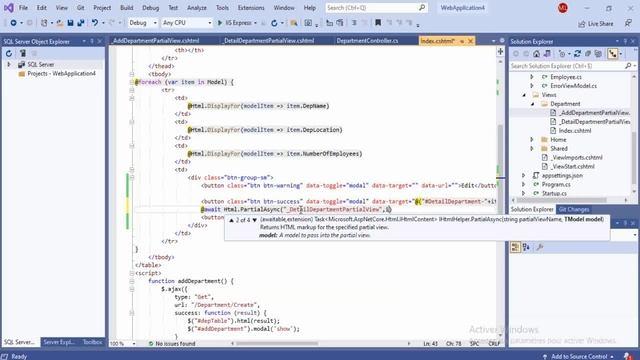Select Projects - WebApplication4 node
This screenshot has height=360, width=640.
(61, 73)
